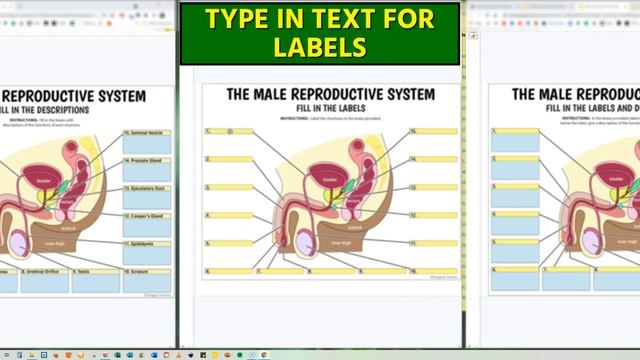Select blue description box under label 7, right window
640x360 pixels.
pos(566,282)
